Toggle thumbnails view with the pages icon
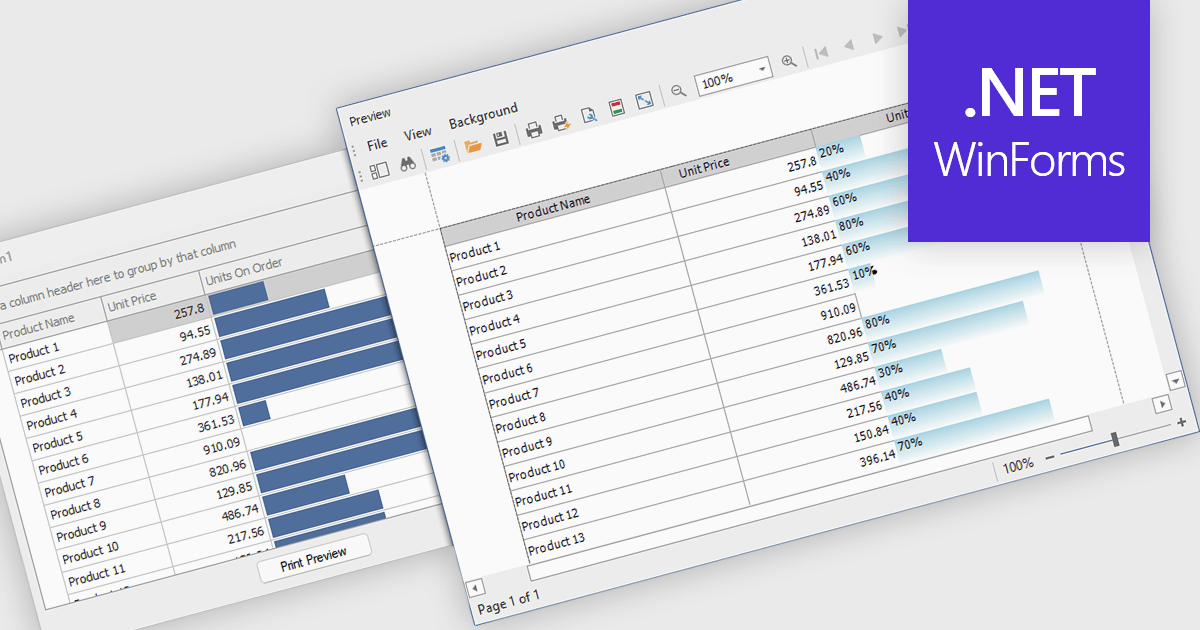 (x=379, y=170)
